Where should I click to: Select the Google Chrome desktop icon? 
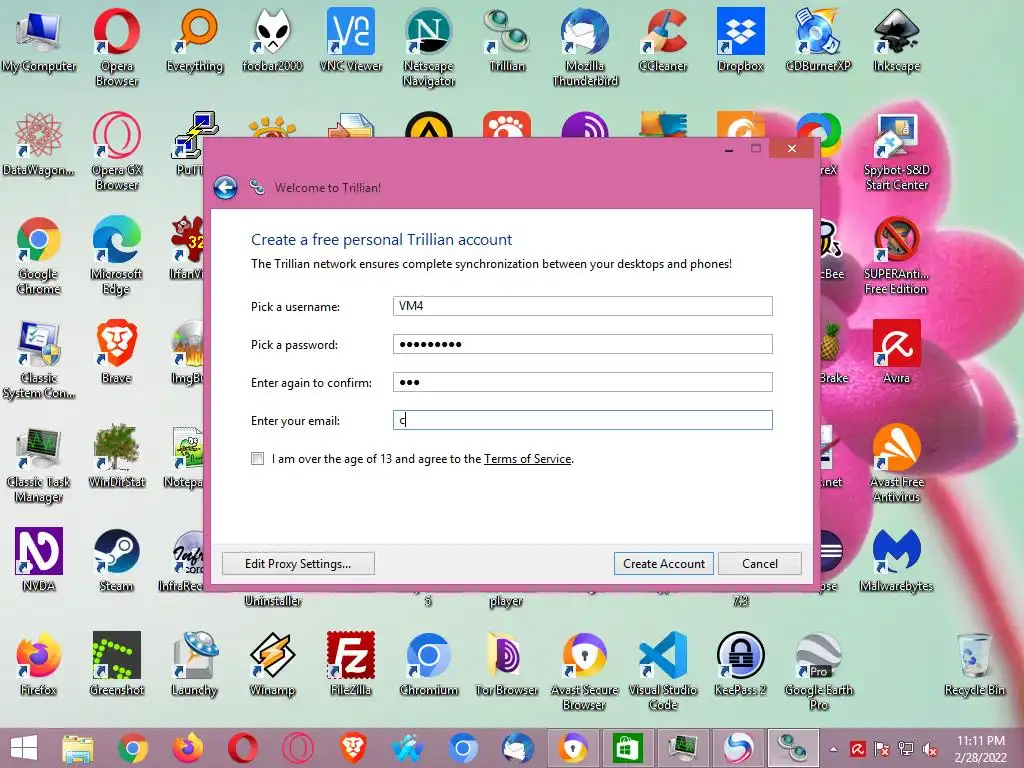tap(39, 255)
